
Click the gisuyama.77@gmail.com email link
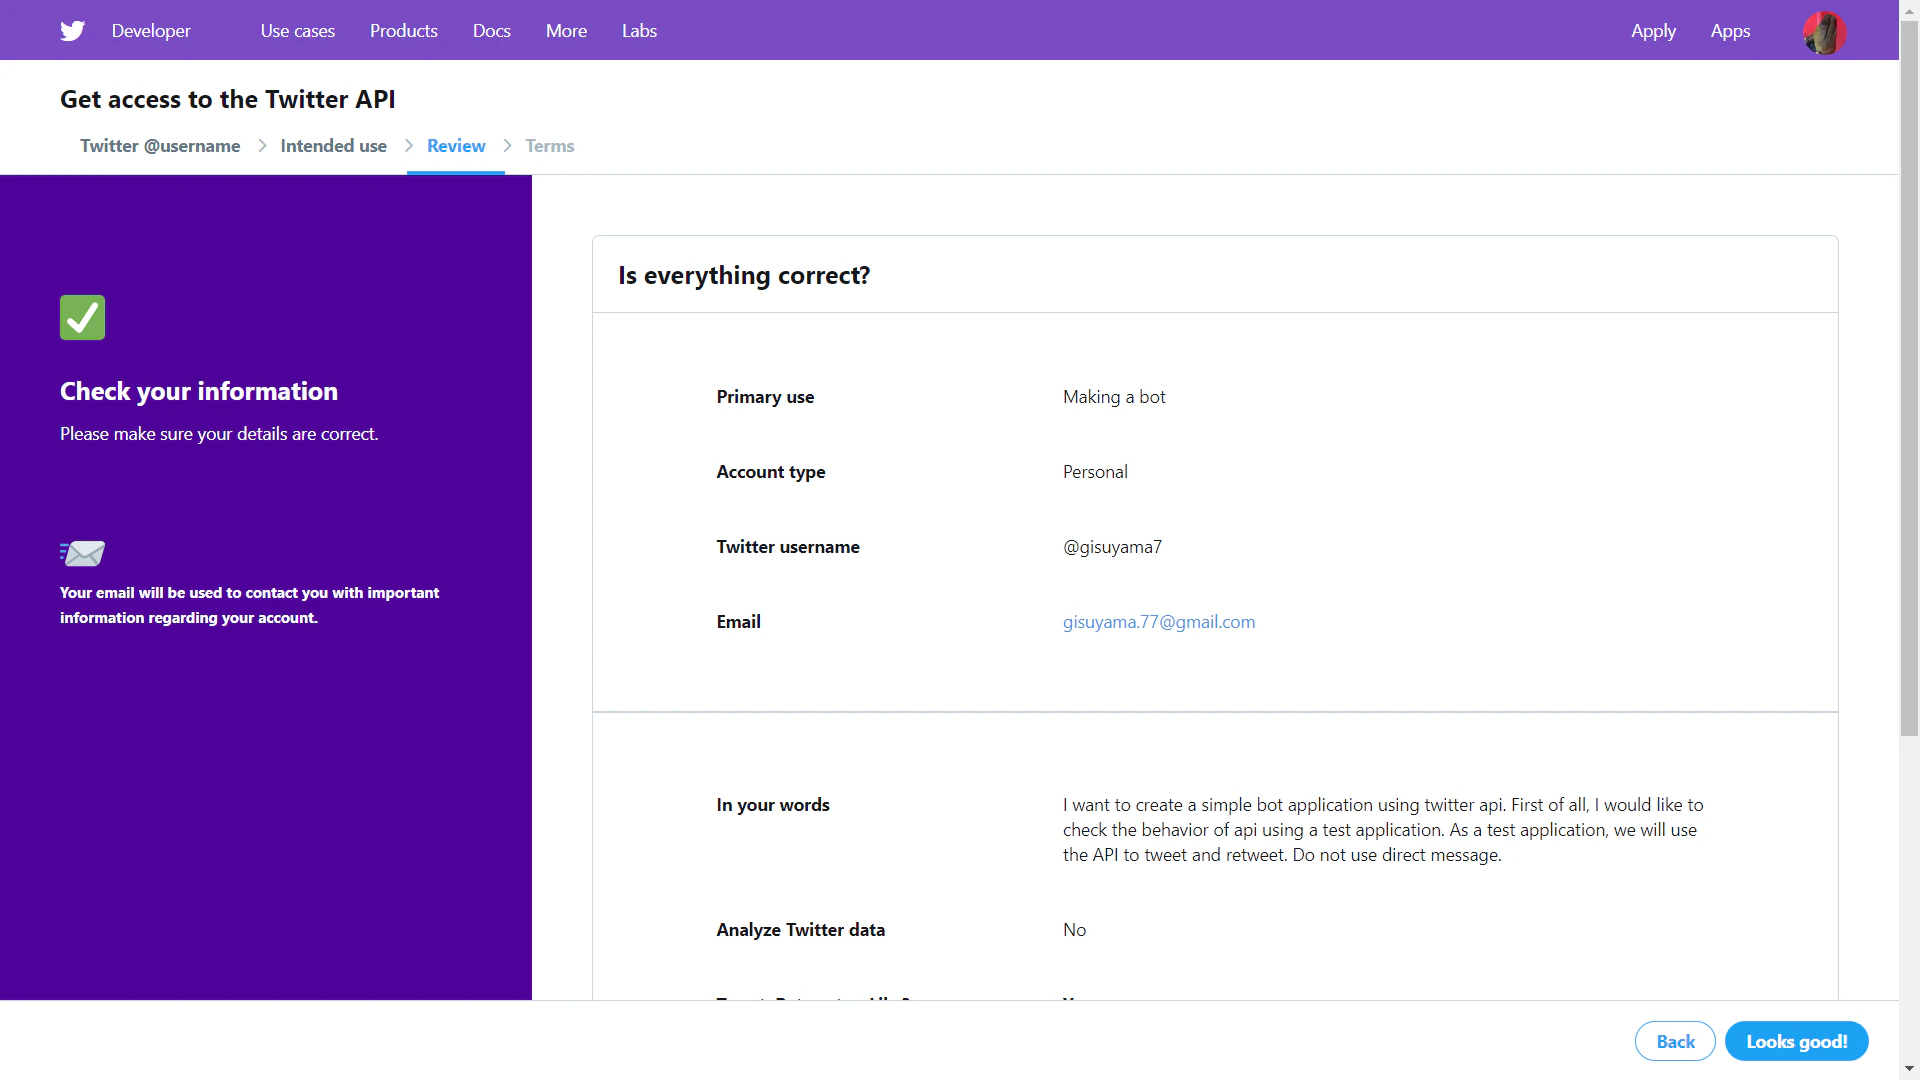[x=1159, y=622]
